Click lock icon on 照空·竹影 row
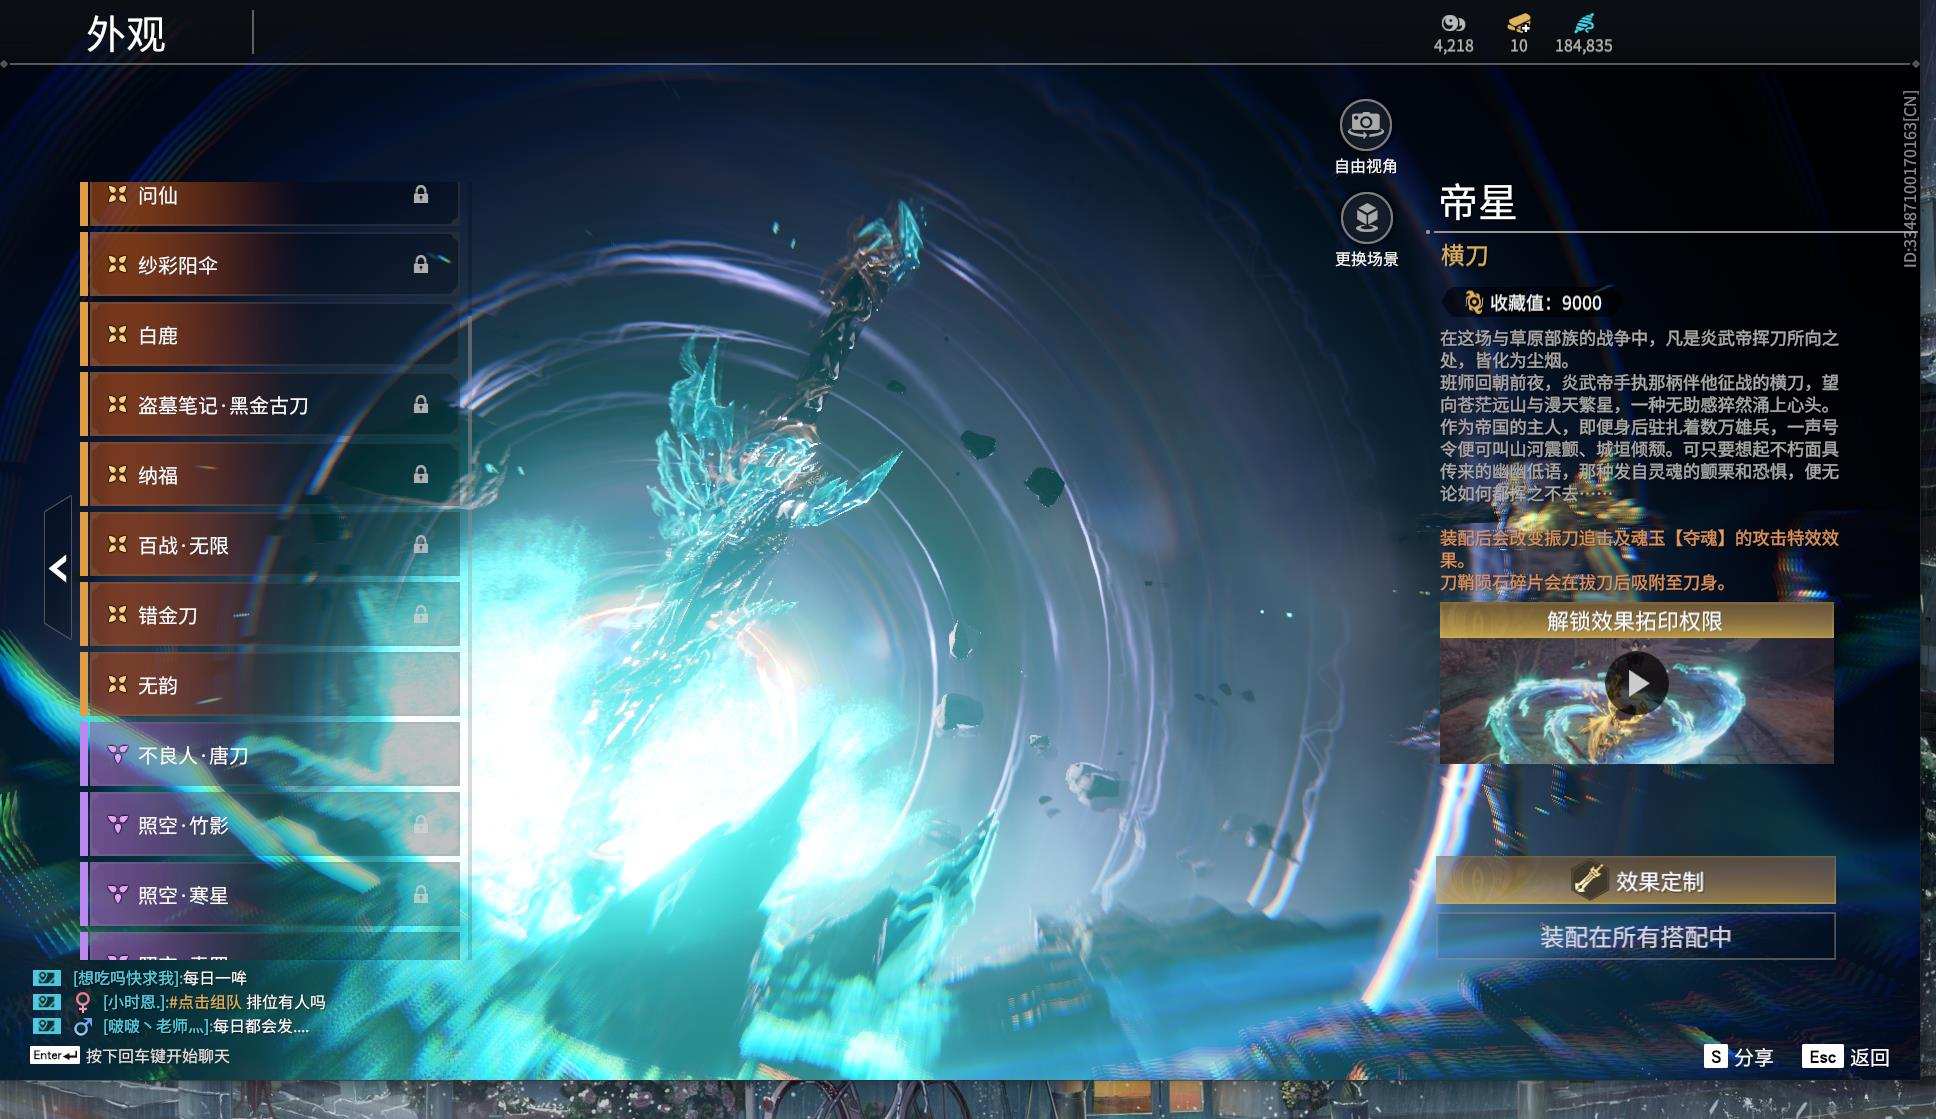The image size is (1936, 1119). coord(421,824)
